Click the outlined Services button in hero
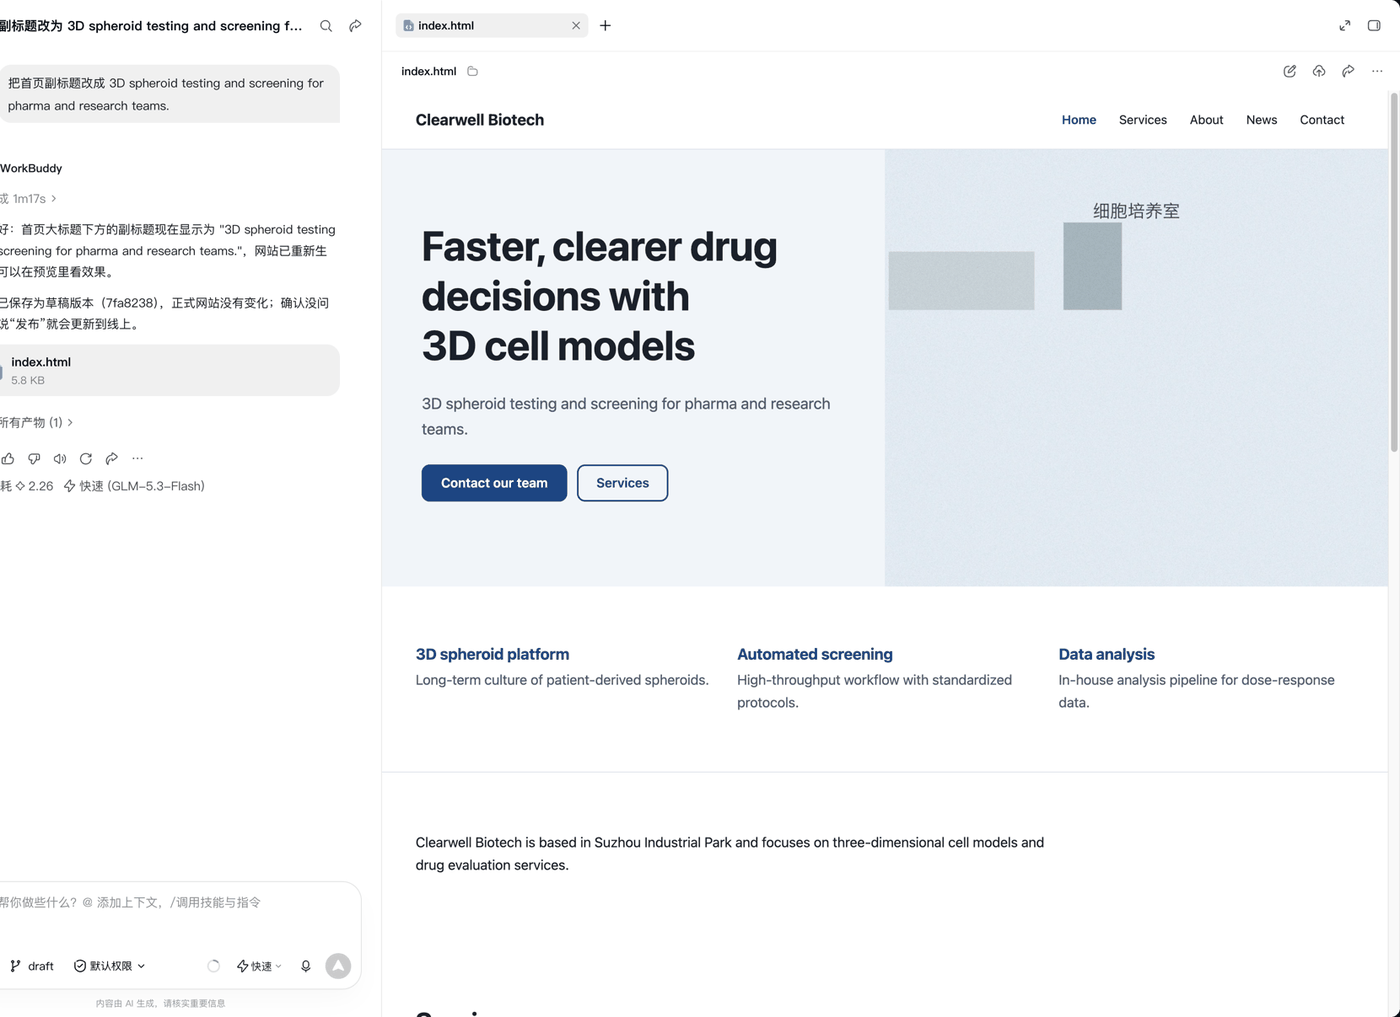 (622, 483)
